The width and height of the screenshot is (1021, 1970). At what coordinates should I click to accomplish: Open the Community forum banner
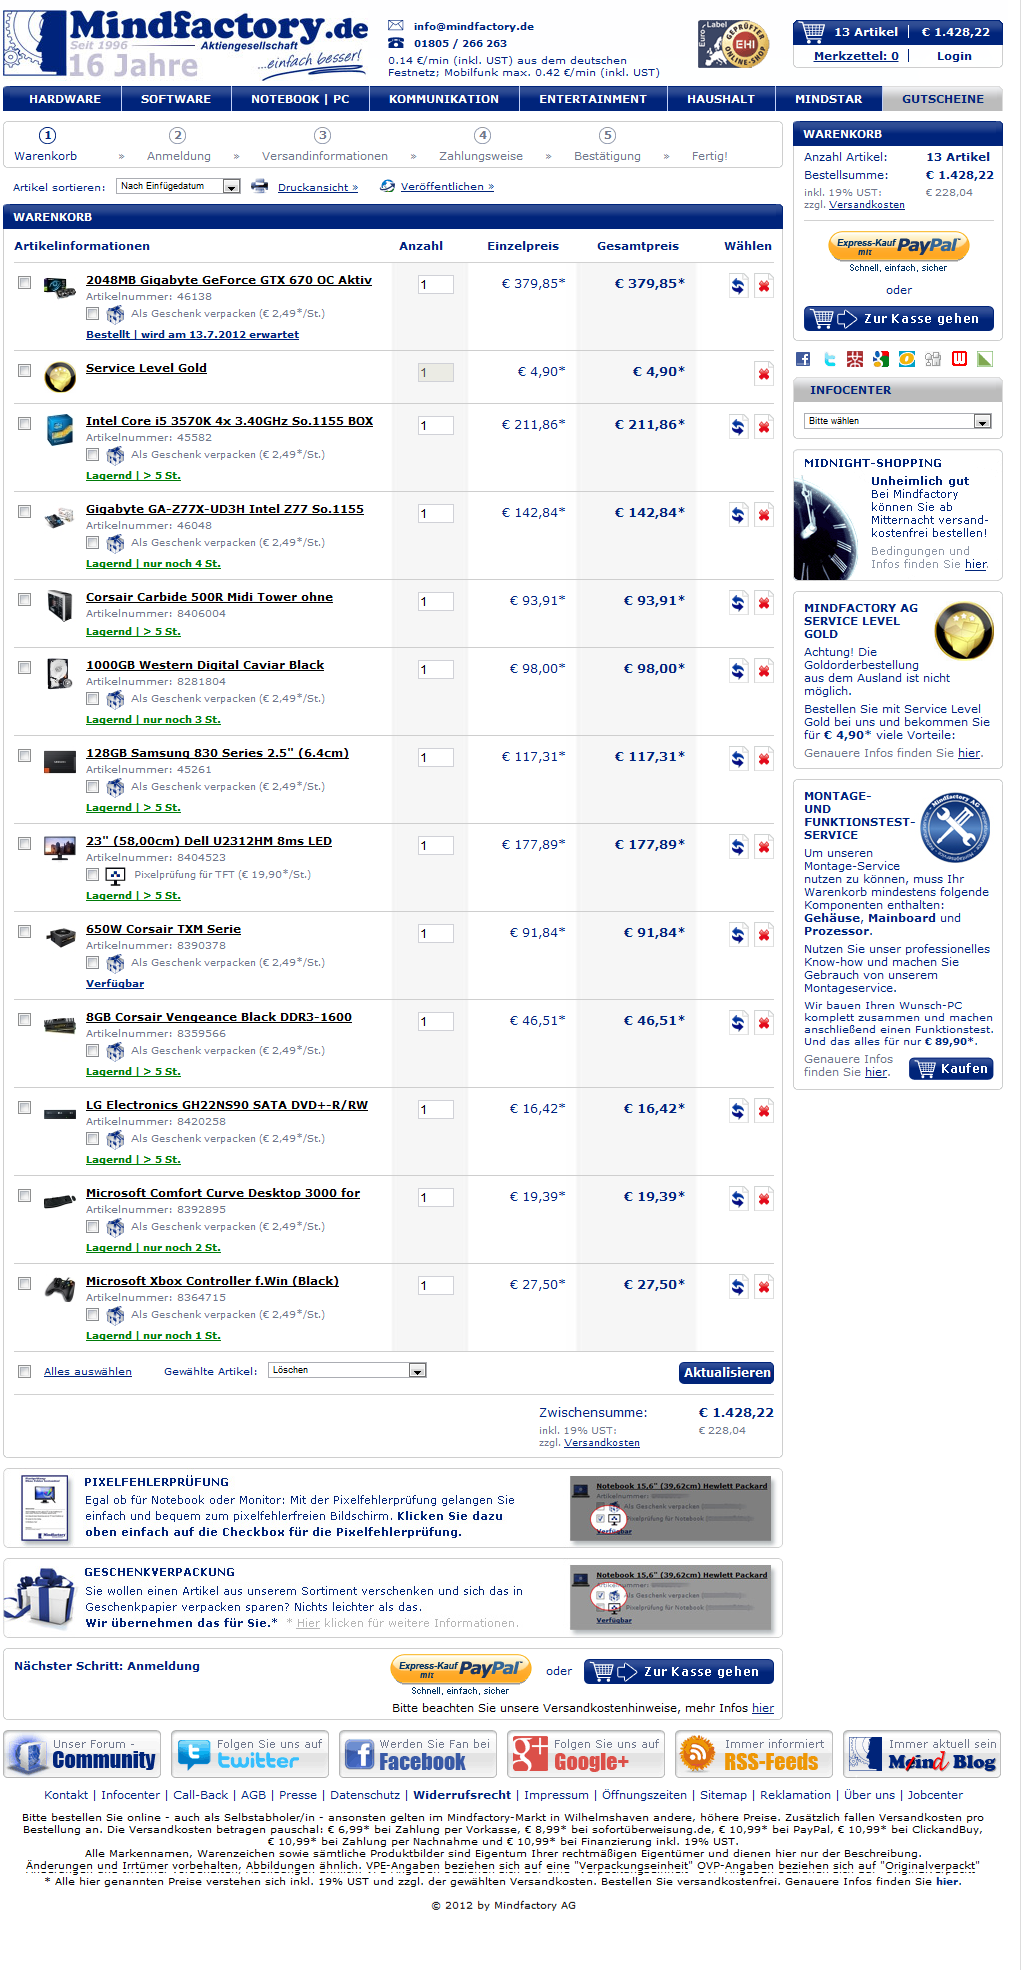[x=82, y=1754]
